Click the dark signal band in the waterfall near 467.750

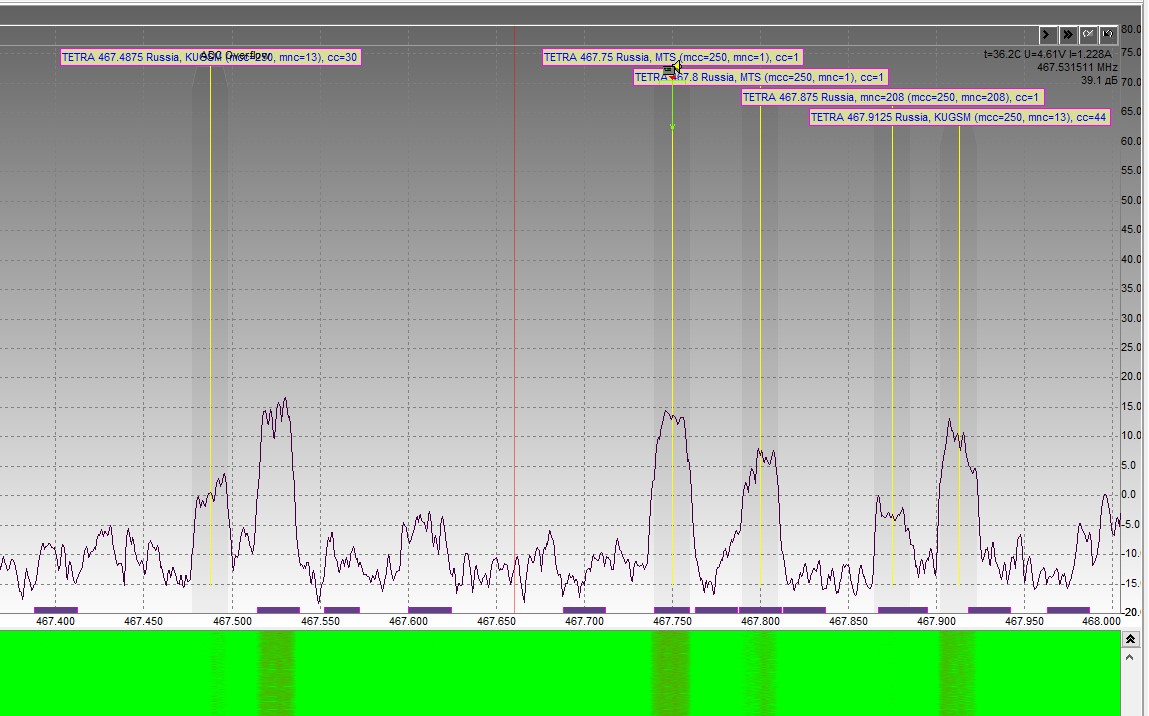(x=671, y=673)
